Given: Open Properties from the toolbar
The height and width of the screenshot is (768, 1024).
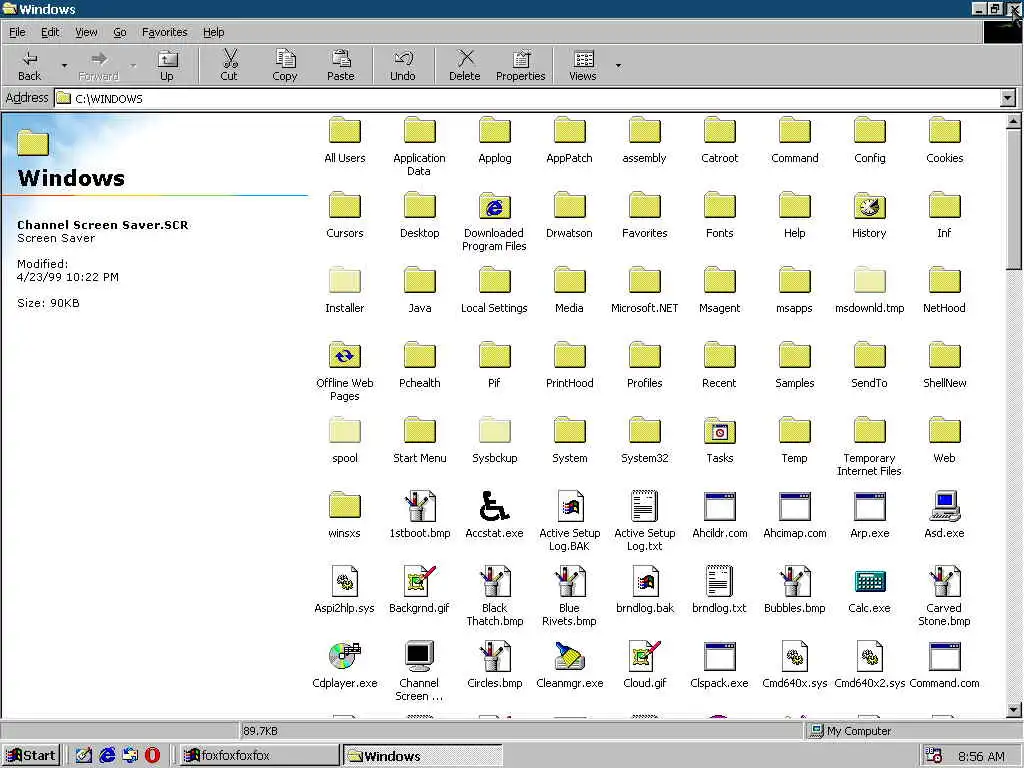Looking at the screenshot, I should [x=520, y=65].
